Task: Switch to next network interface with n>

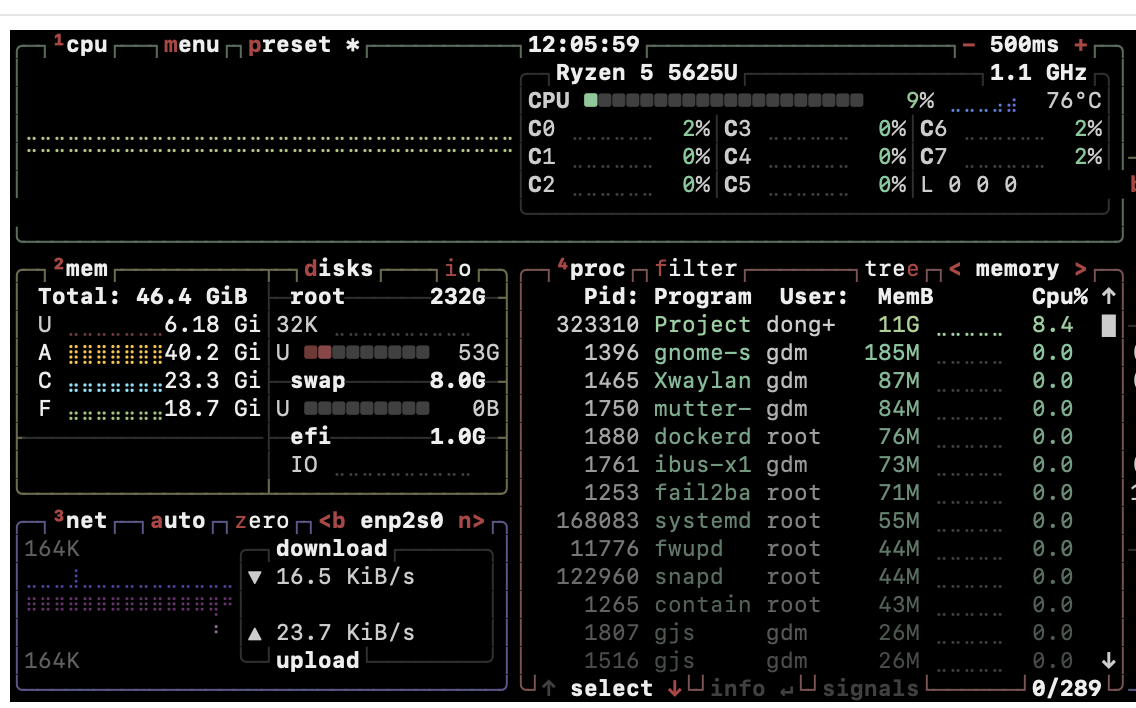Action: pyautogui.click(x=471, y=521)
